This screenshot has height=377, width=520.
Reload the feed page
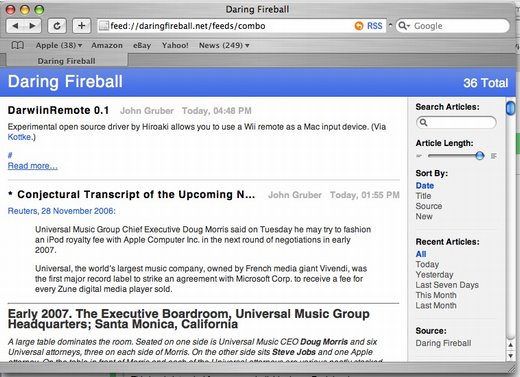tap(57, 26)
